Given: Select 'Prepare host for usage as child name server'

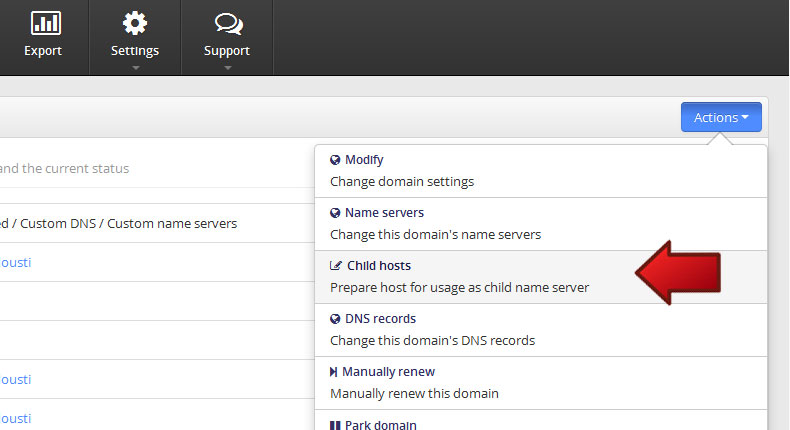Looking at the screenshot, I should click(x=459, y=288).
